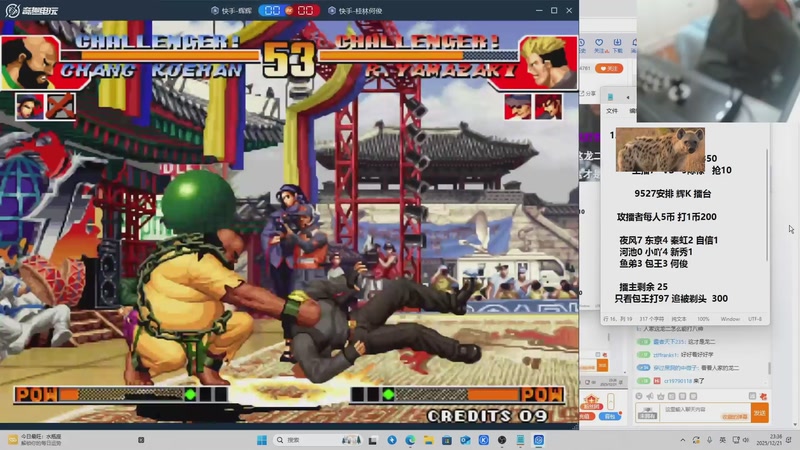Open Outlook from taskbar

[465, 440]
